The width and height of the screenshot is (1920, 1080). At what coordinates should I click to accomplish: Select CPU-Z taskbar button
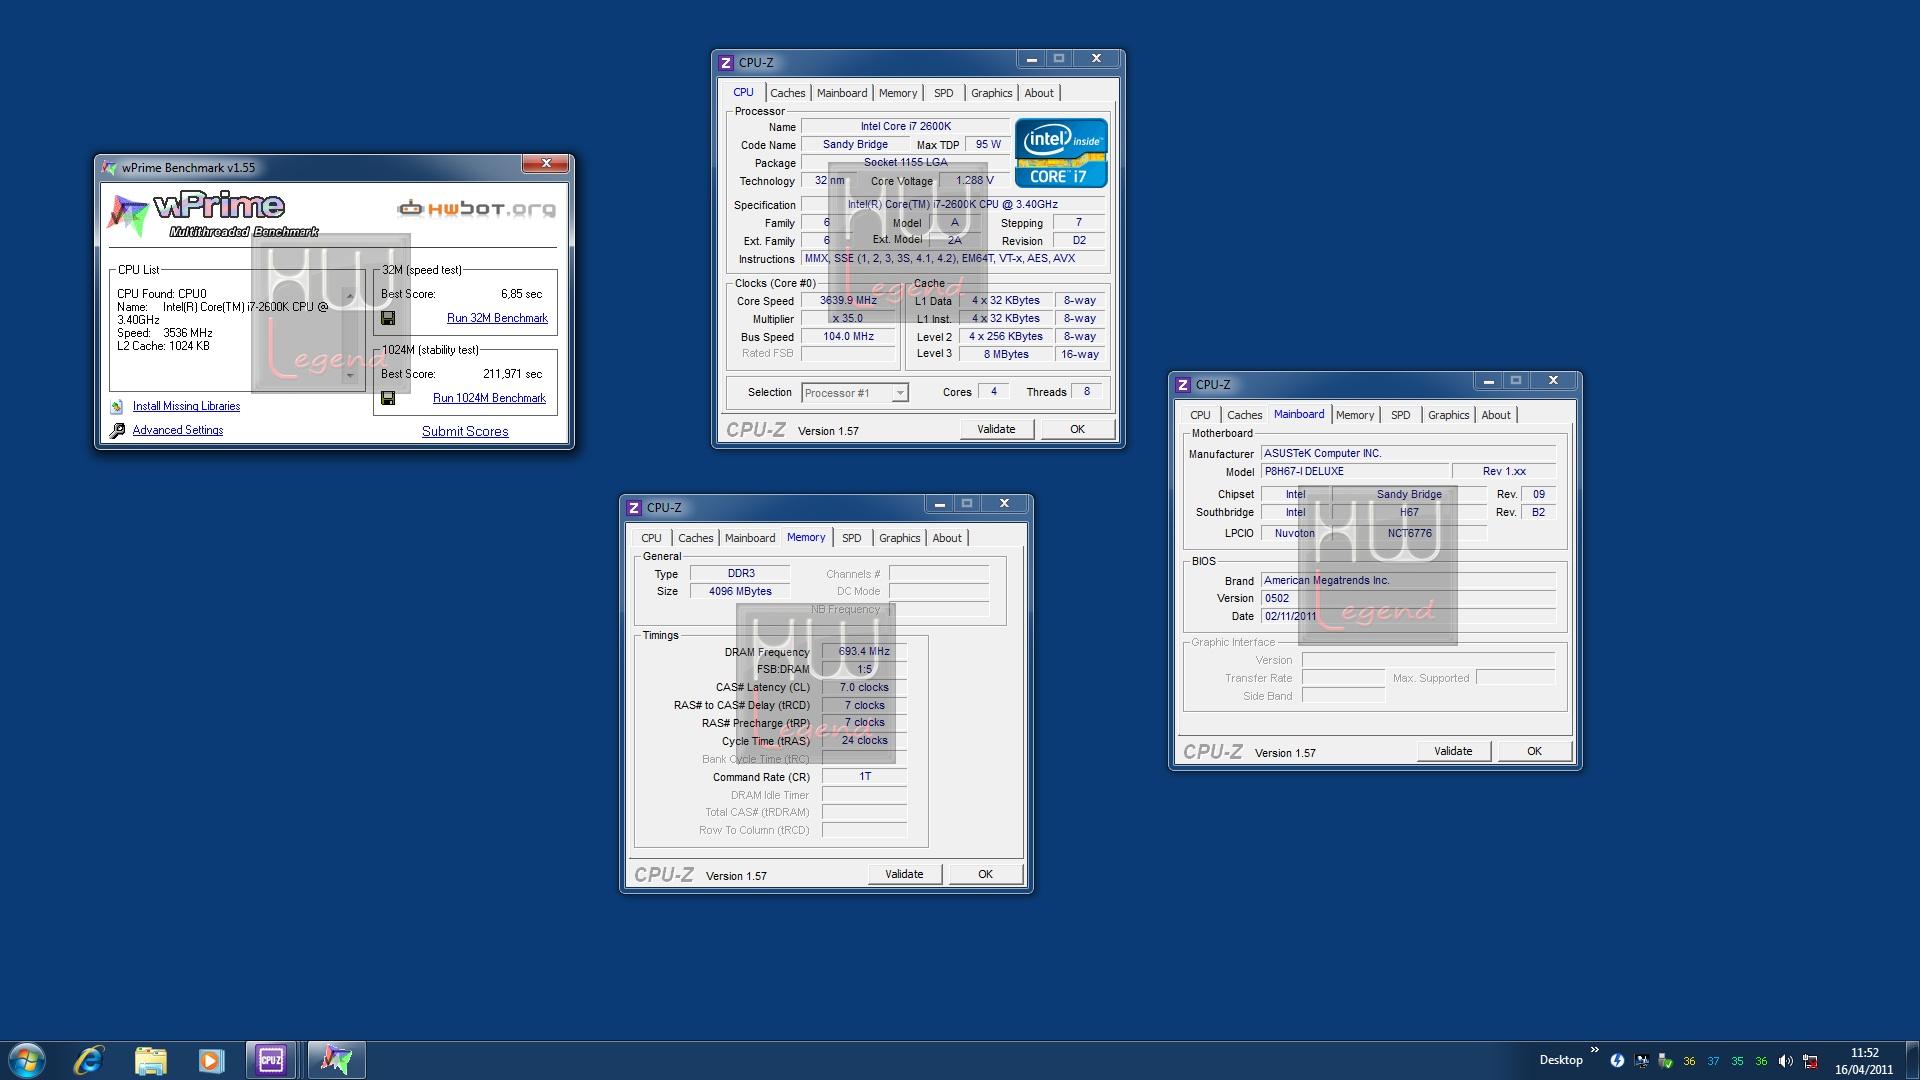tap(271, 1059)
